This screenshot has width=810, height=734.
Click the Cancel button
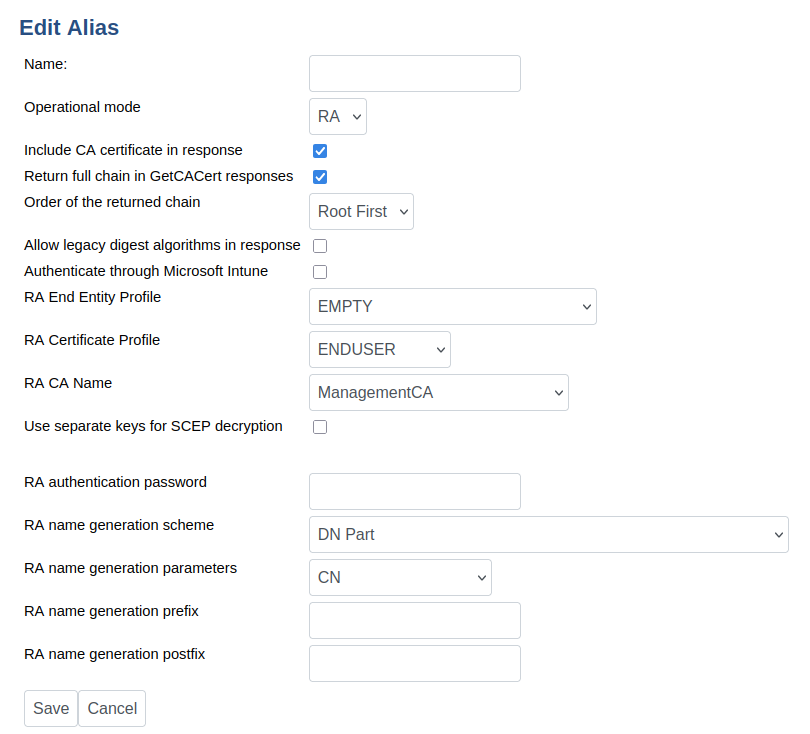click(x=111, y=708)
